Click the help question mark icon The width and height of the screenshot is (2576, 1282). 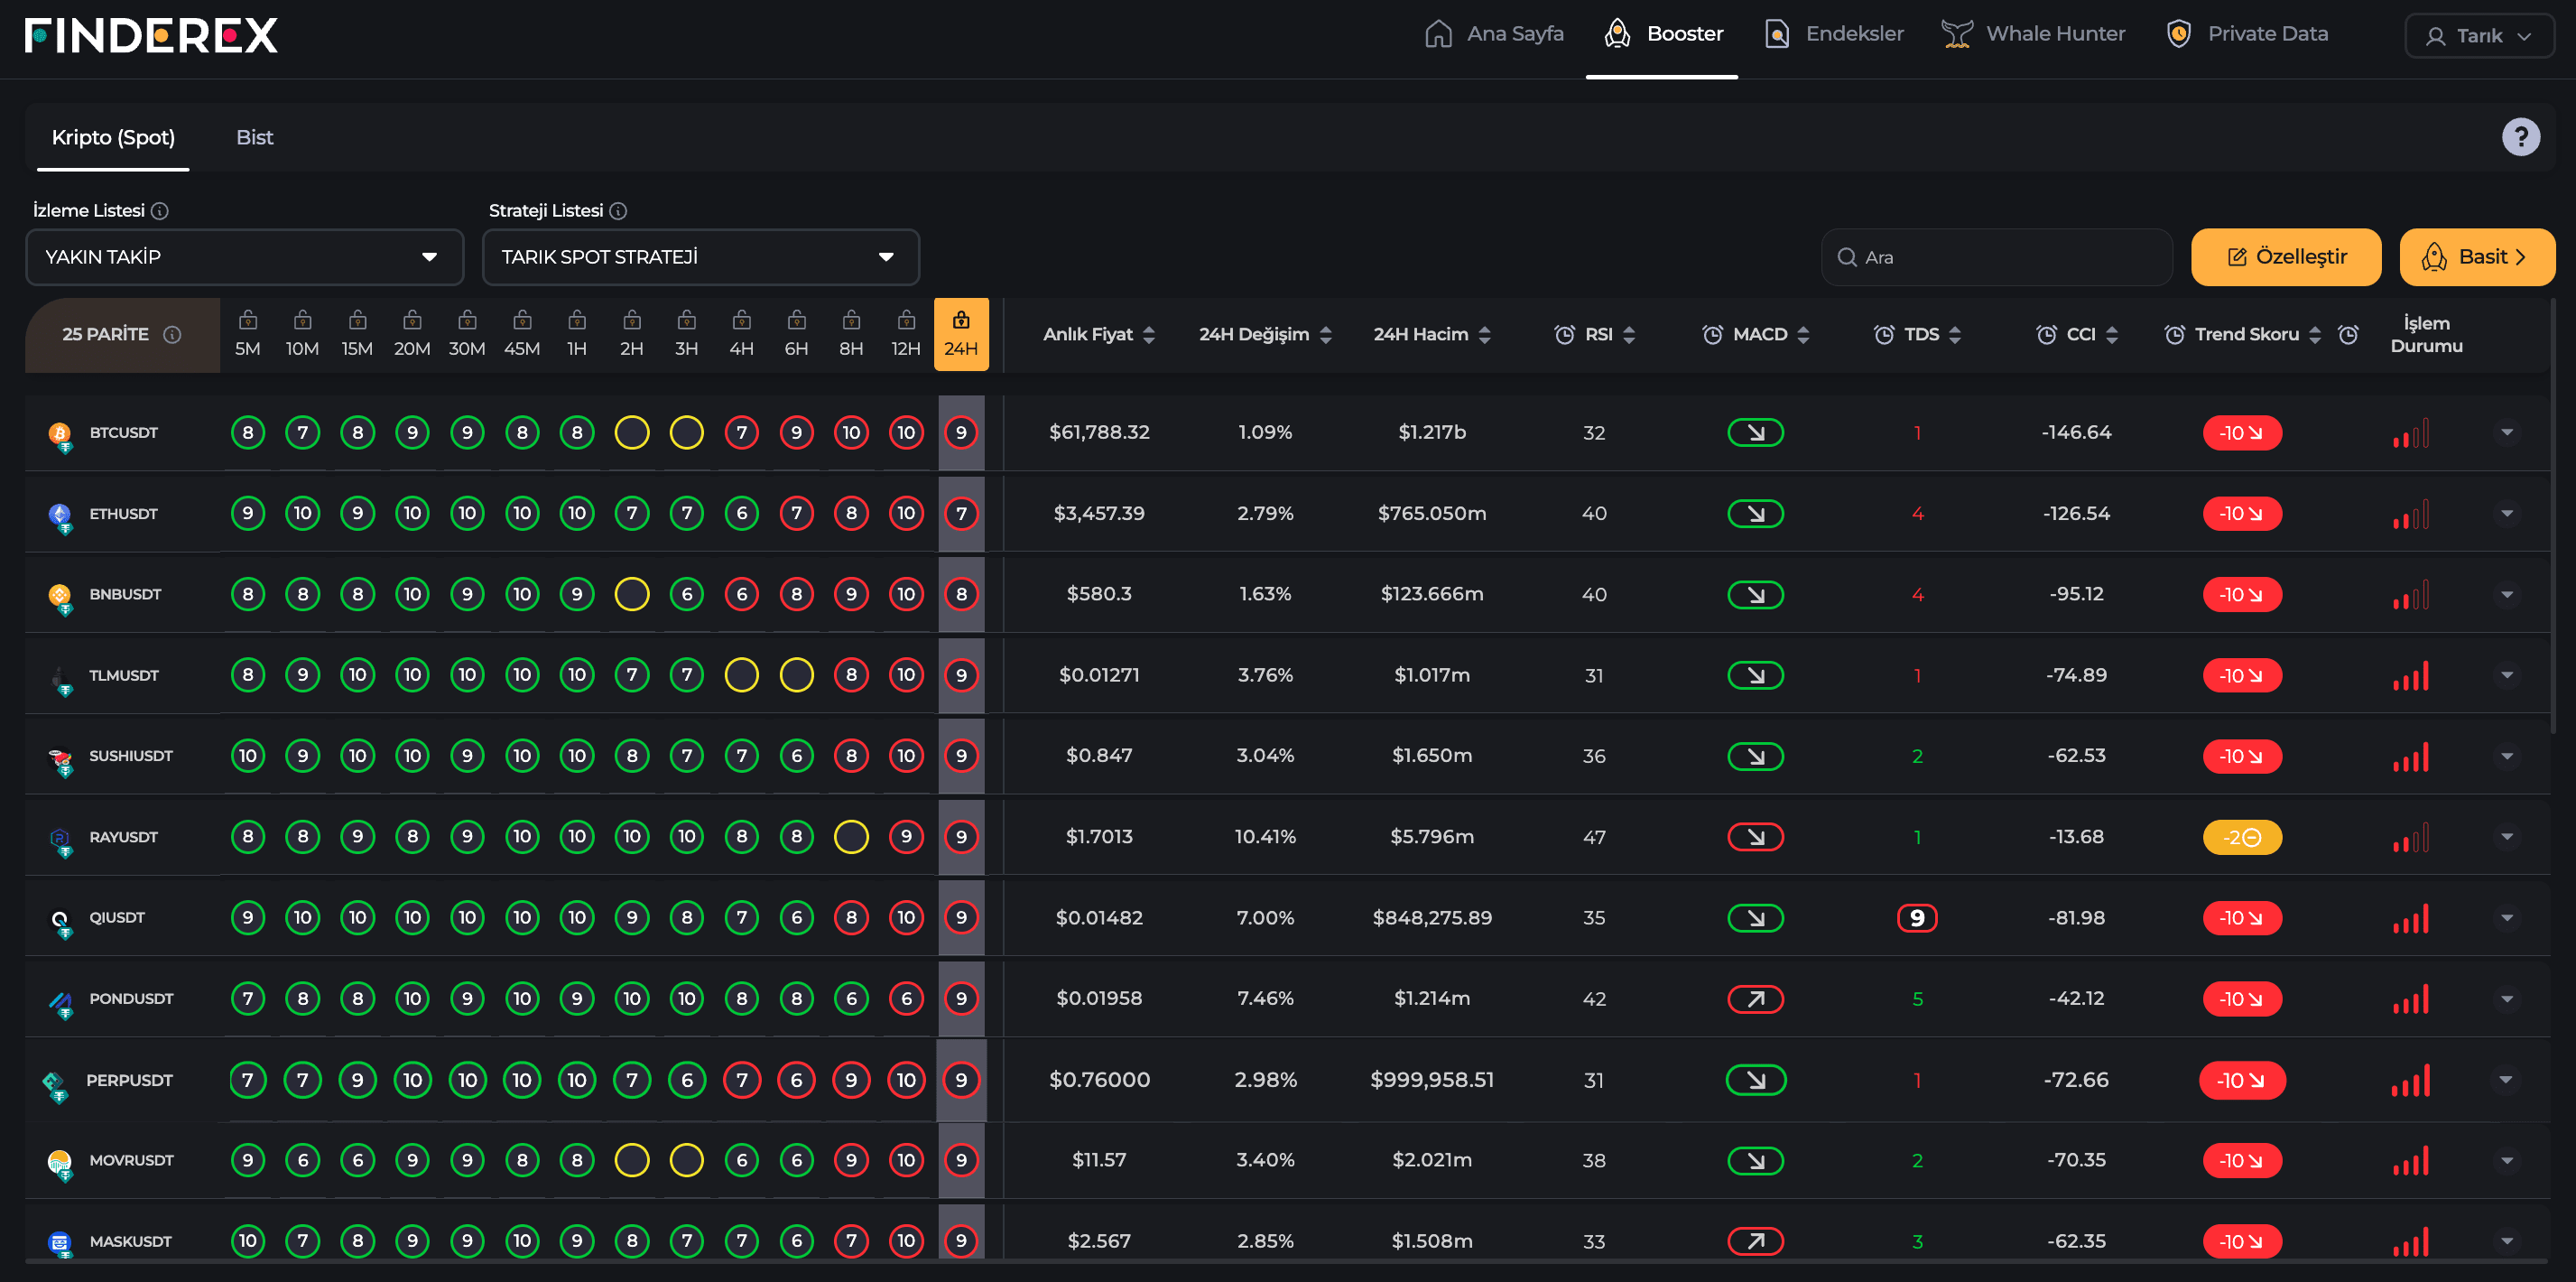pos(2520,137)
